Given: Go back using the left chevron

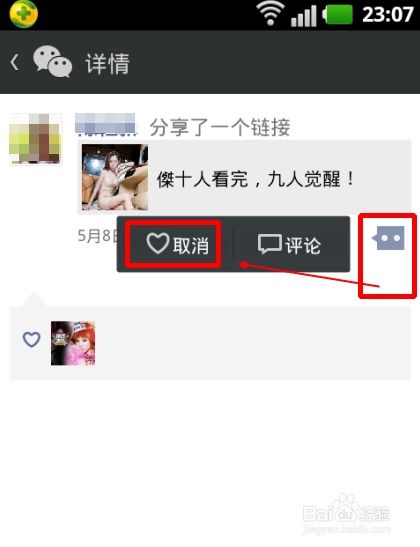Looking at the screenshot, I should (15, 63).
